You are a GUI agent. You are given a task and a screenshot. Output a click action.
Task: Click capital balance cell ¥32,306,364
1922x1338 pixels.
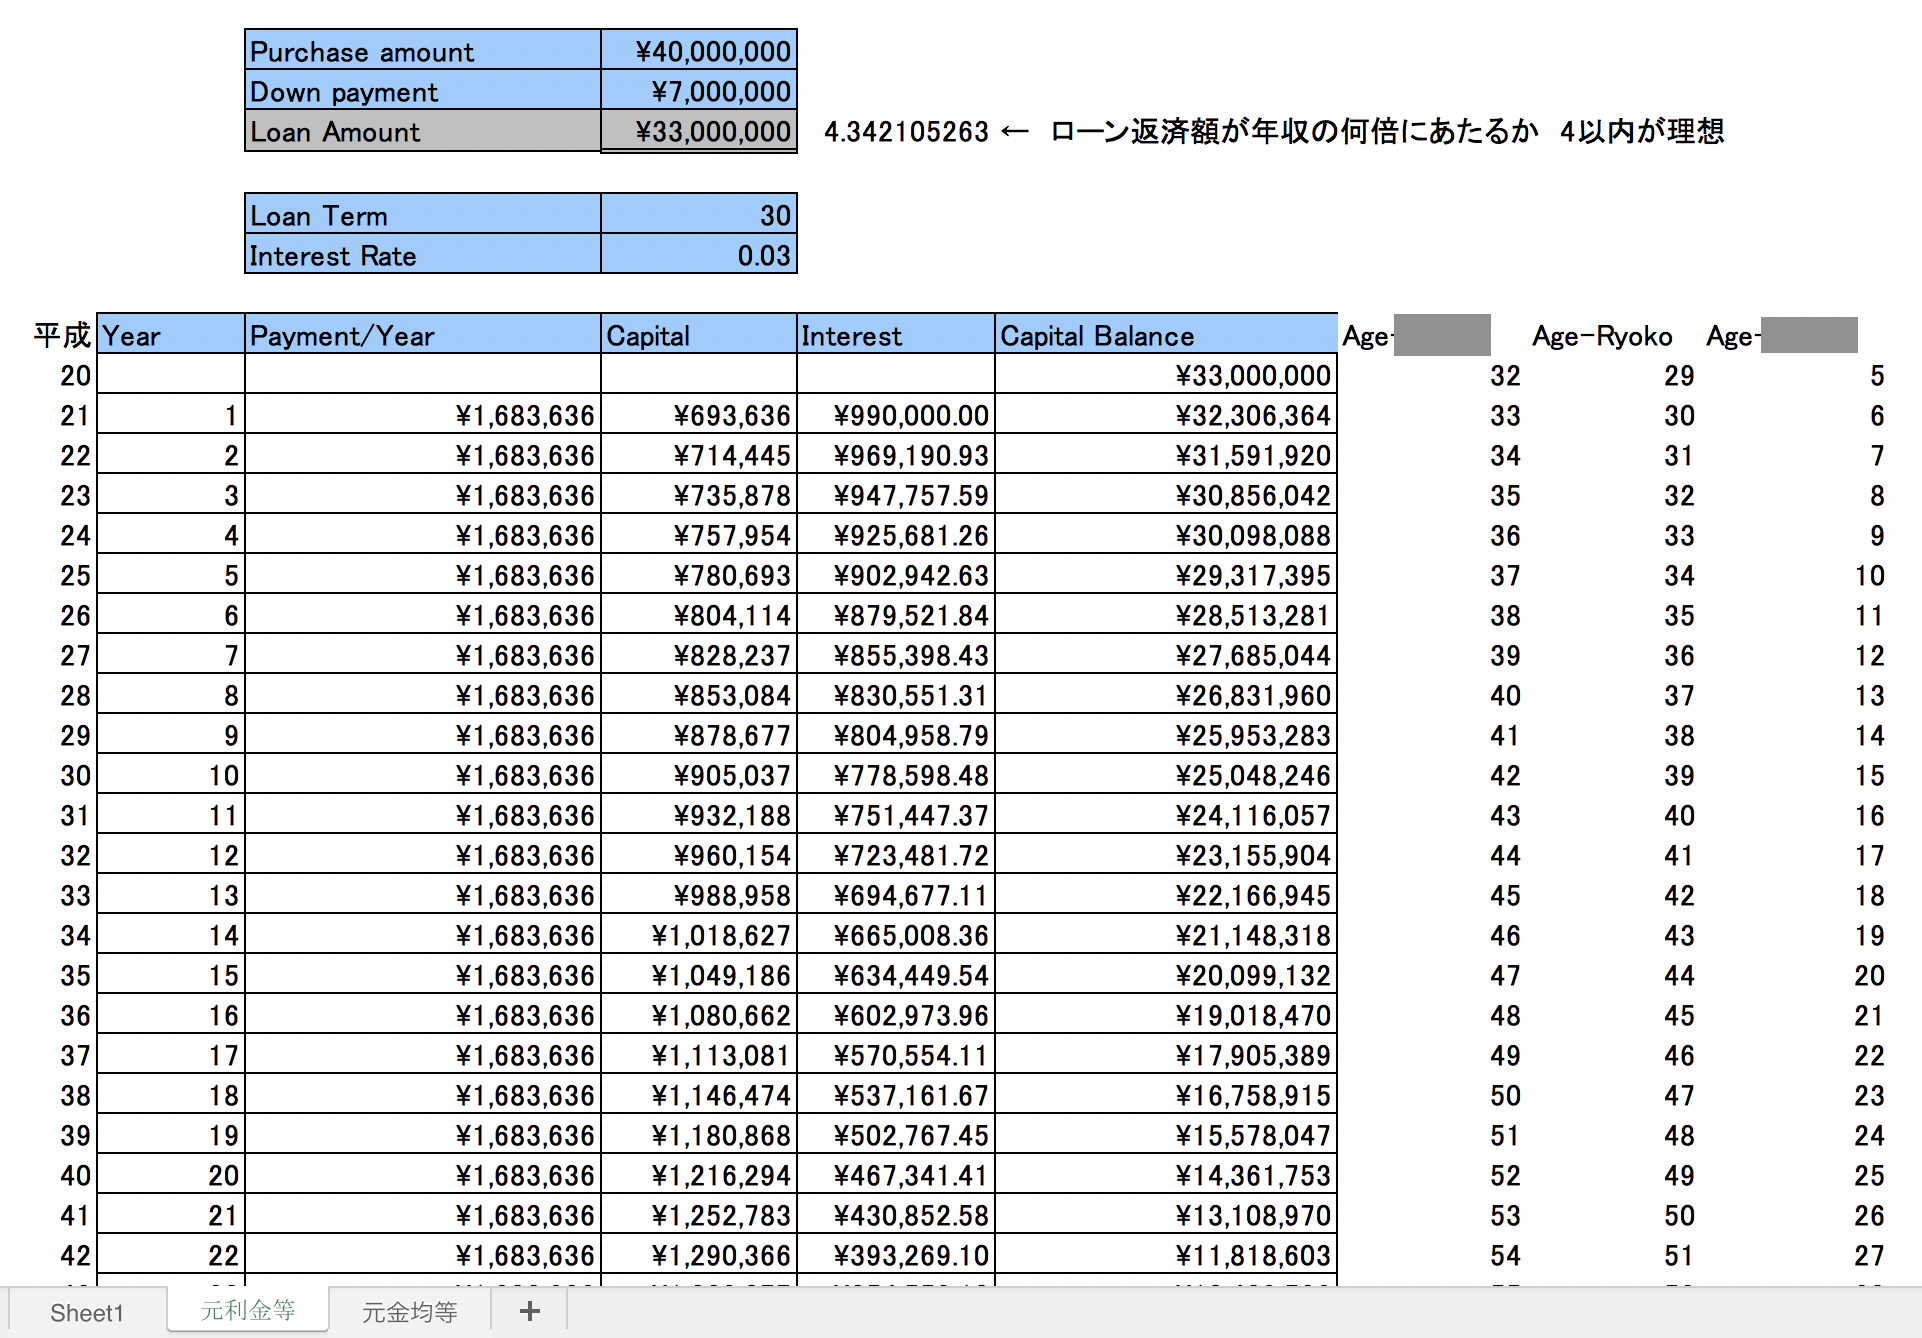point(1166,415)
